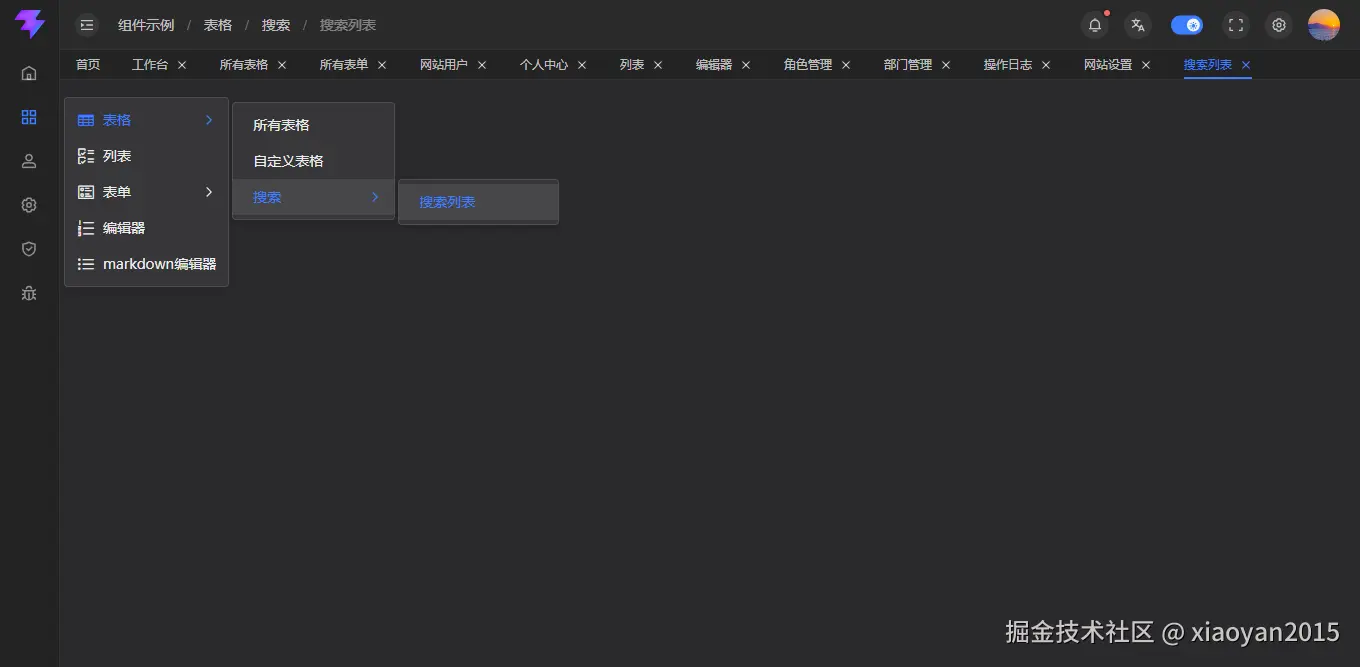Switch to the 首页 tab
The height and width of the screenshot is (667, 1360).
point(88,65)
